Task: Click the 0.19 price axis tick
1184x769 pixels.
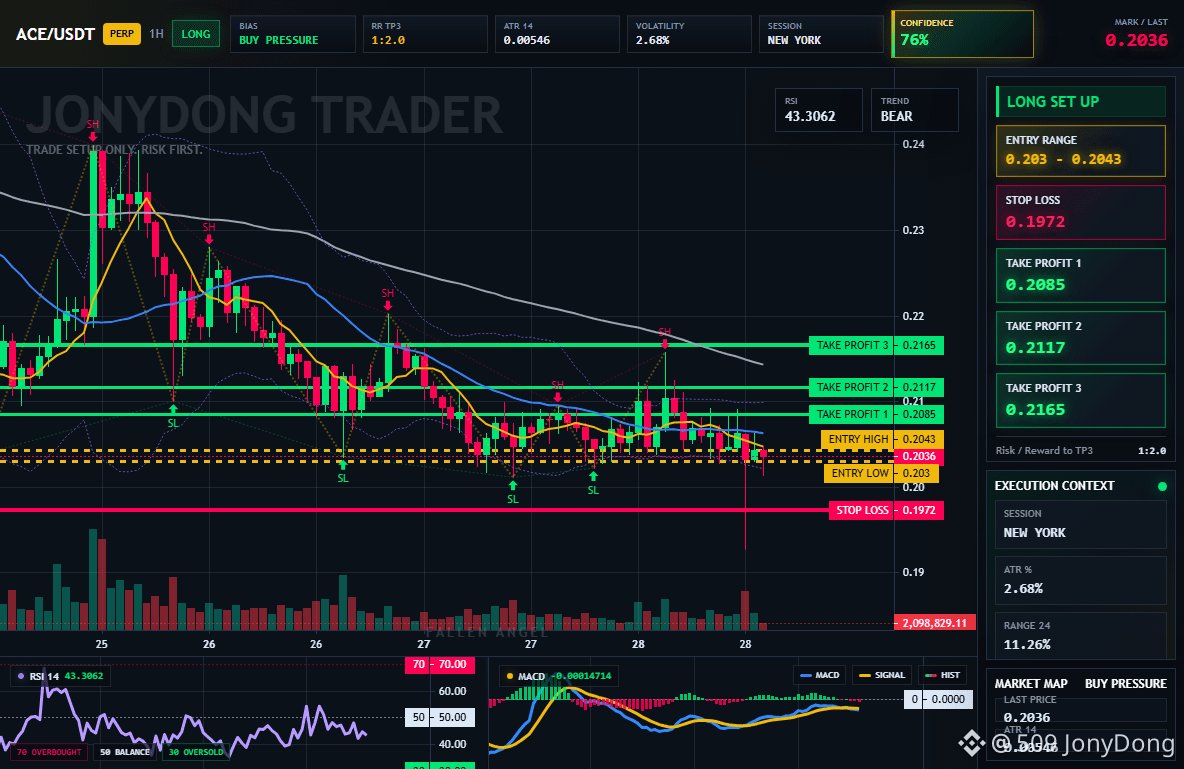Action: pos(914,572)
